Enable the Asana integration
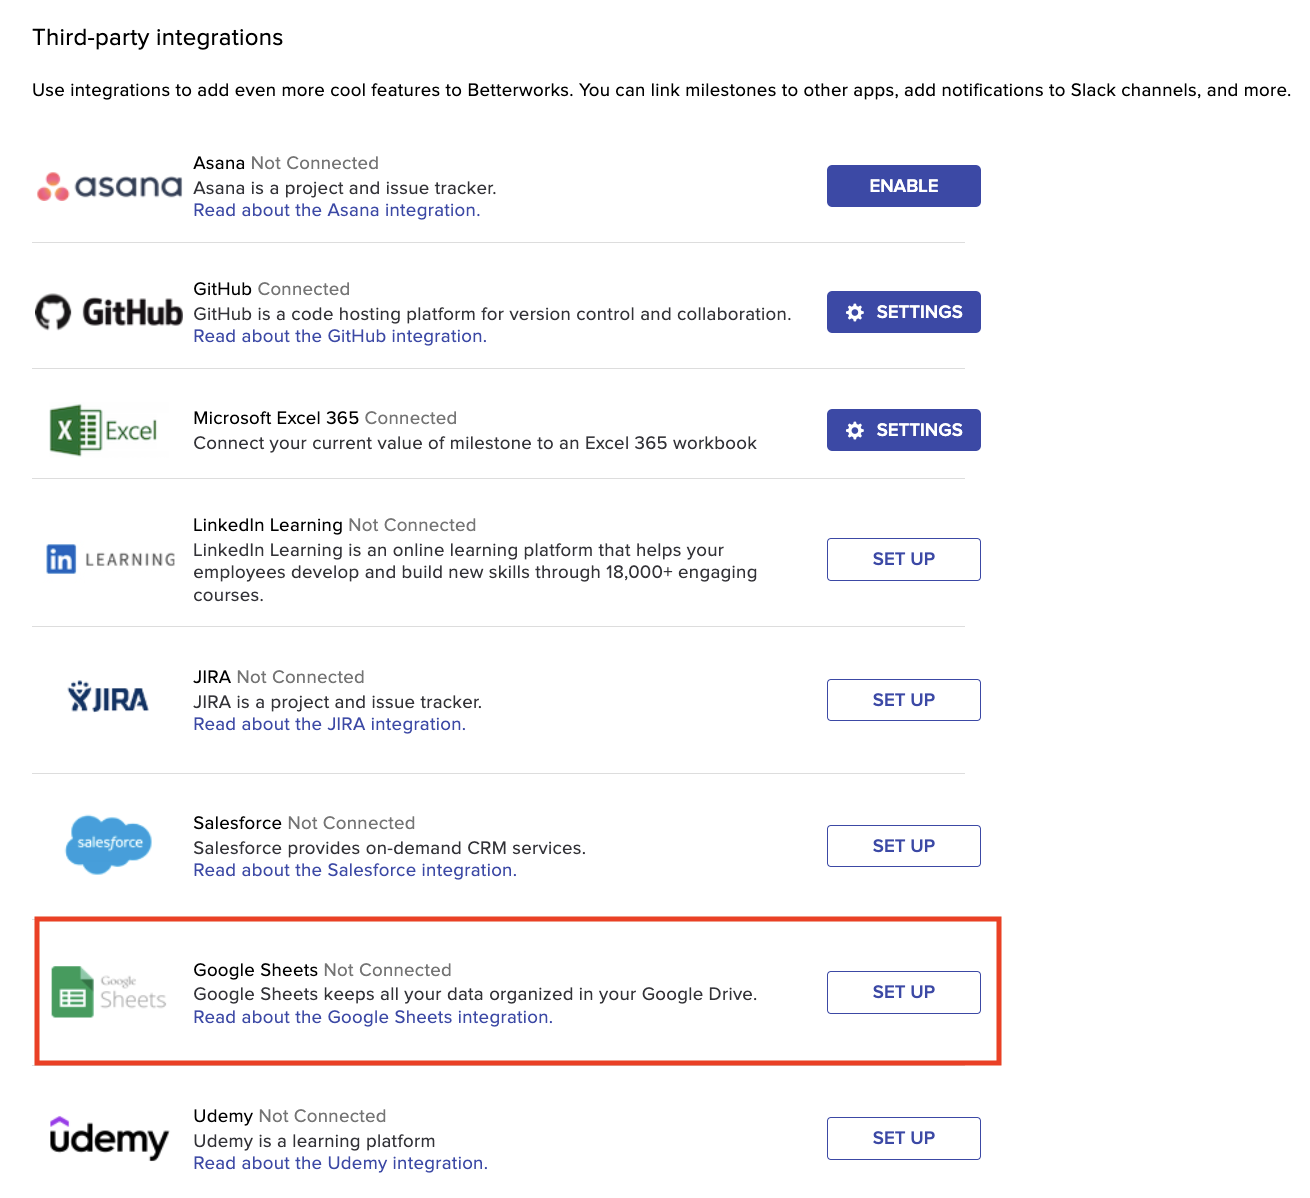1310x1198 pixels. [x=904, y=186]
